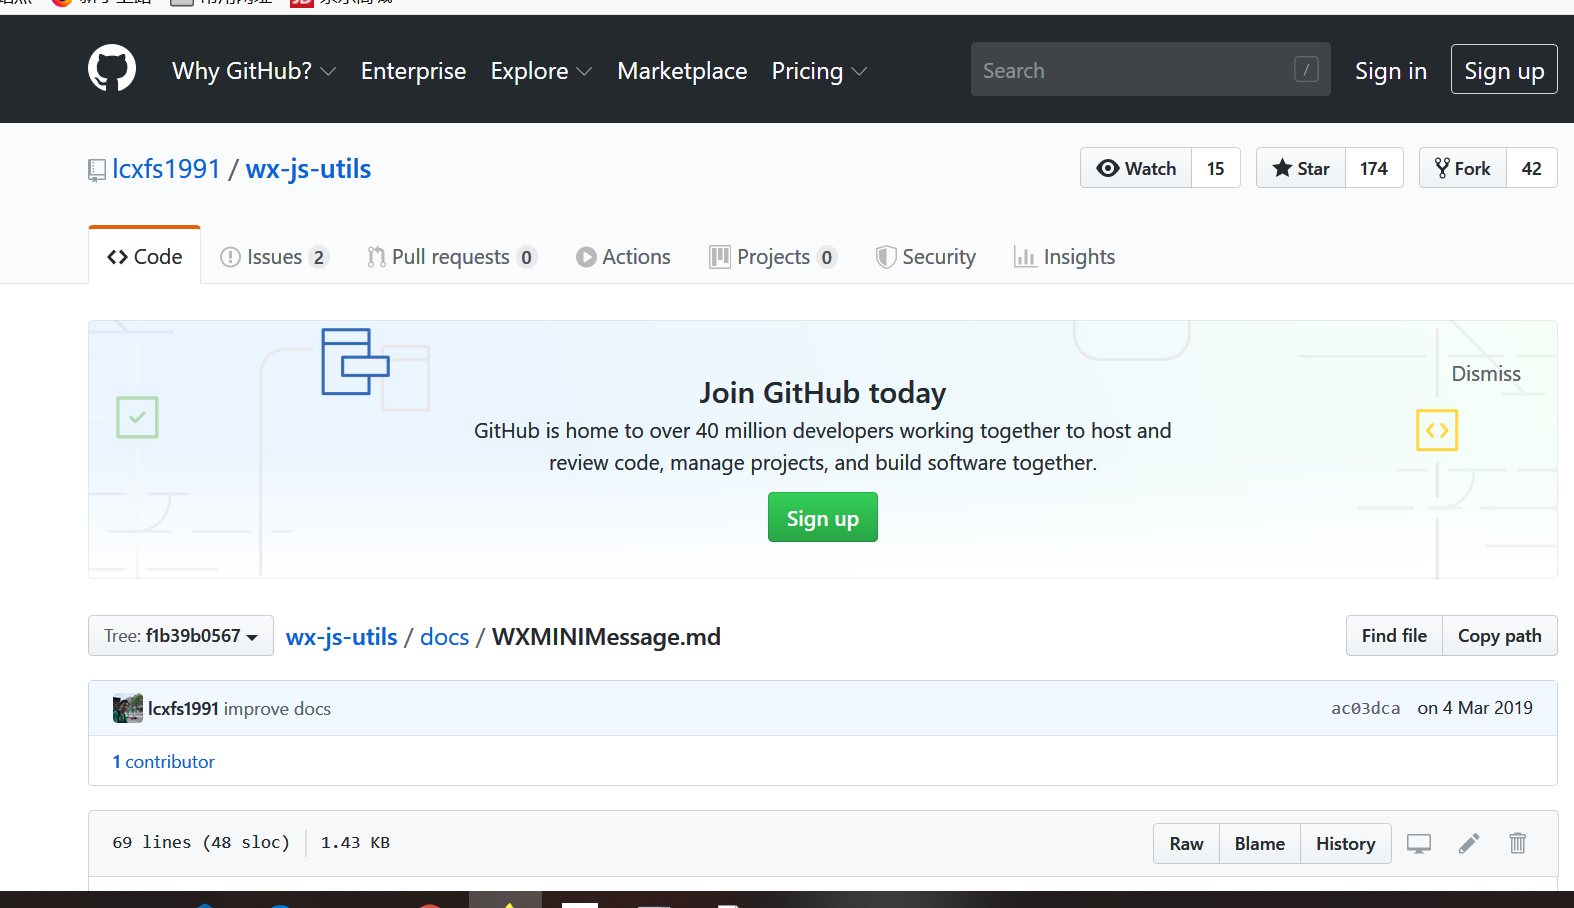Click the open in desktop monitor icon
This screenshot has width=1574, height=908.
[1418, 843]
